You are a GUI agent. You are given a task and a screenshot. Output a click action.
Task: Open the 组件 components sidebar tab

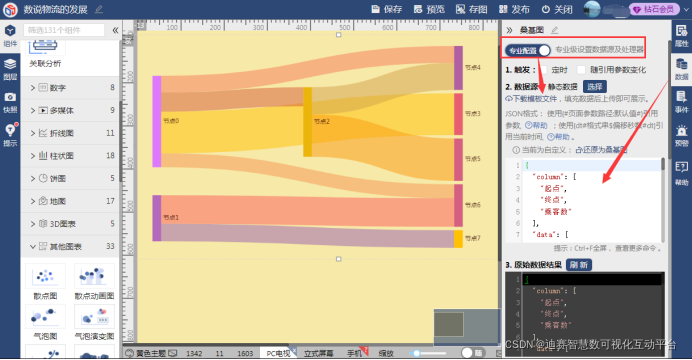[10, 36]
